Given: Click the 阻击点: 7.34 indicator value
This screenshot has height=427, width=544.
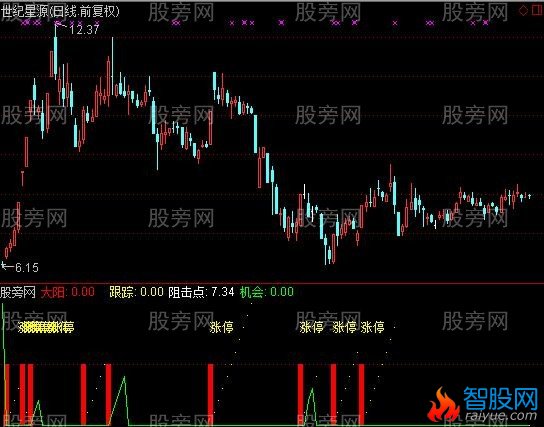Looking at the screenshot, I should click(x=201, y=292).
